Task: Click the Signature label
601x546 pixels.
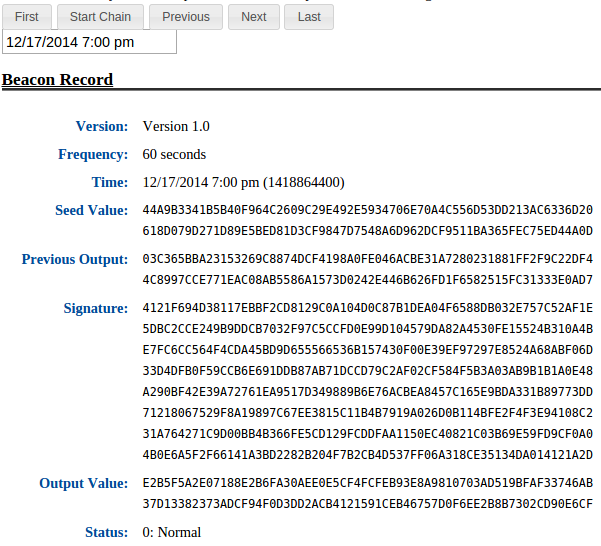Action: click(95, 308)
